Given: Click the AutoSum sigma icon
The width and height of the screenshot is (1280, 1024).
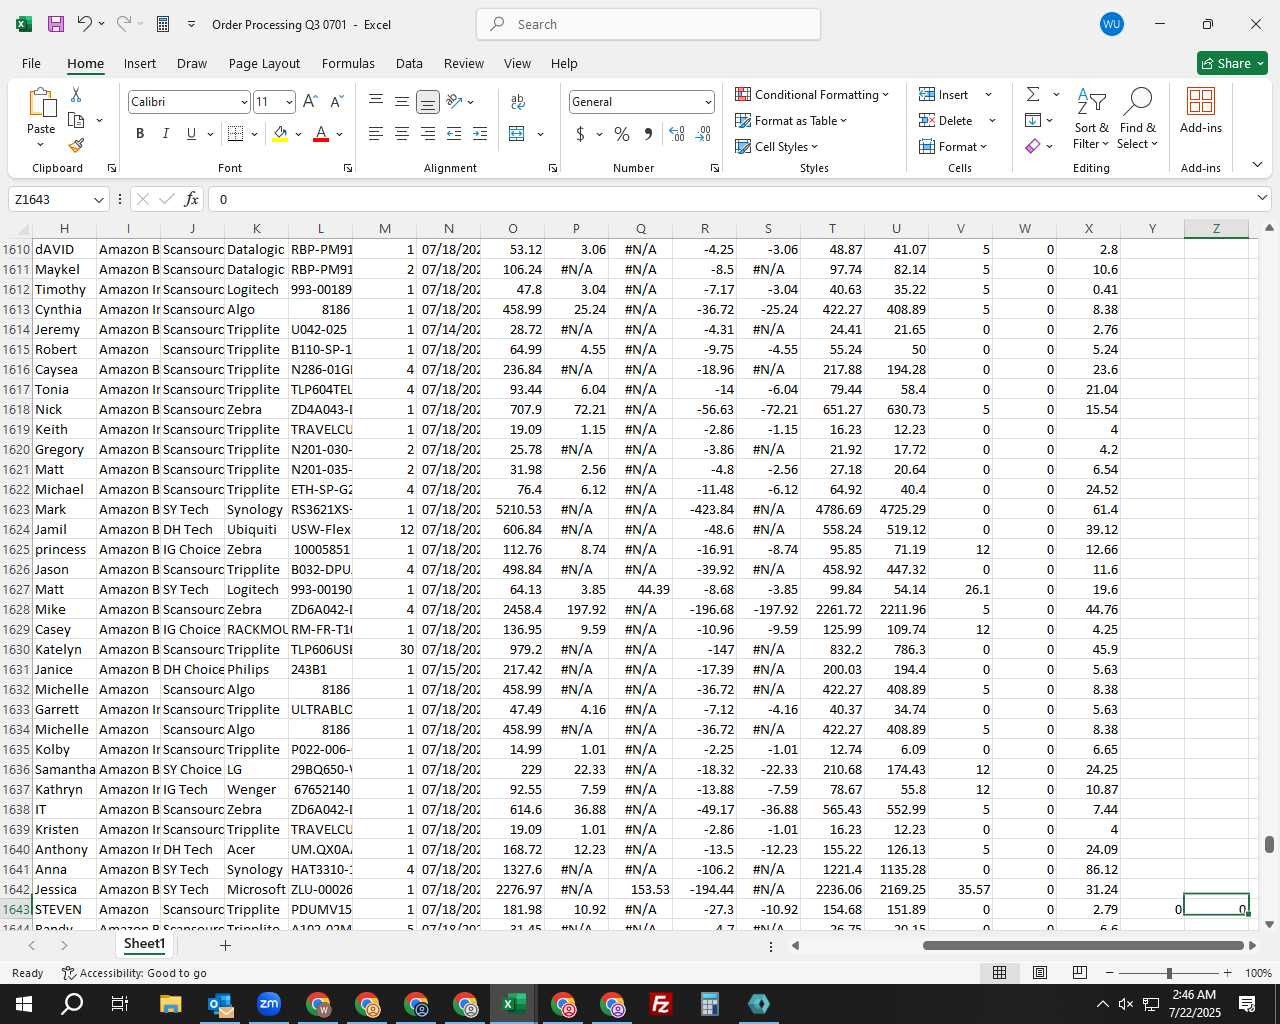Looking at the screenshot, I should click(x=1033, y=94).
